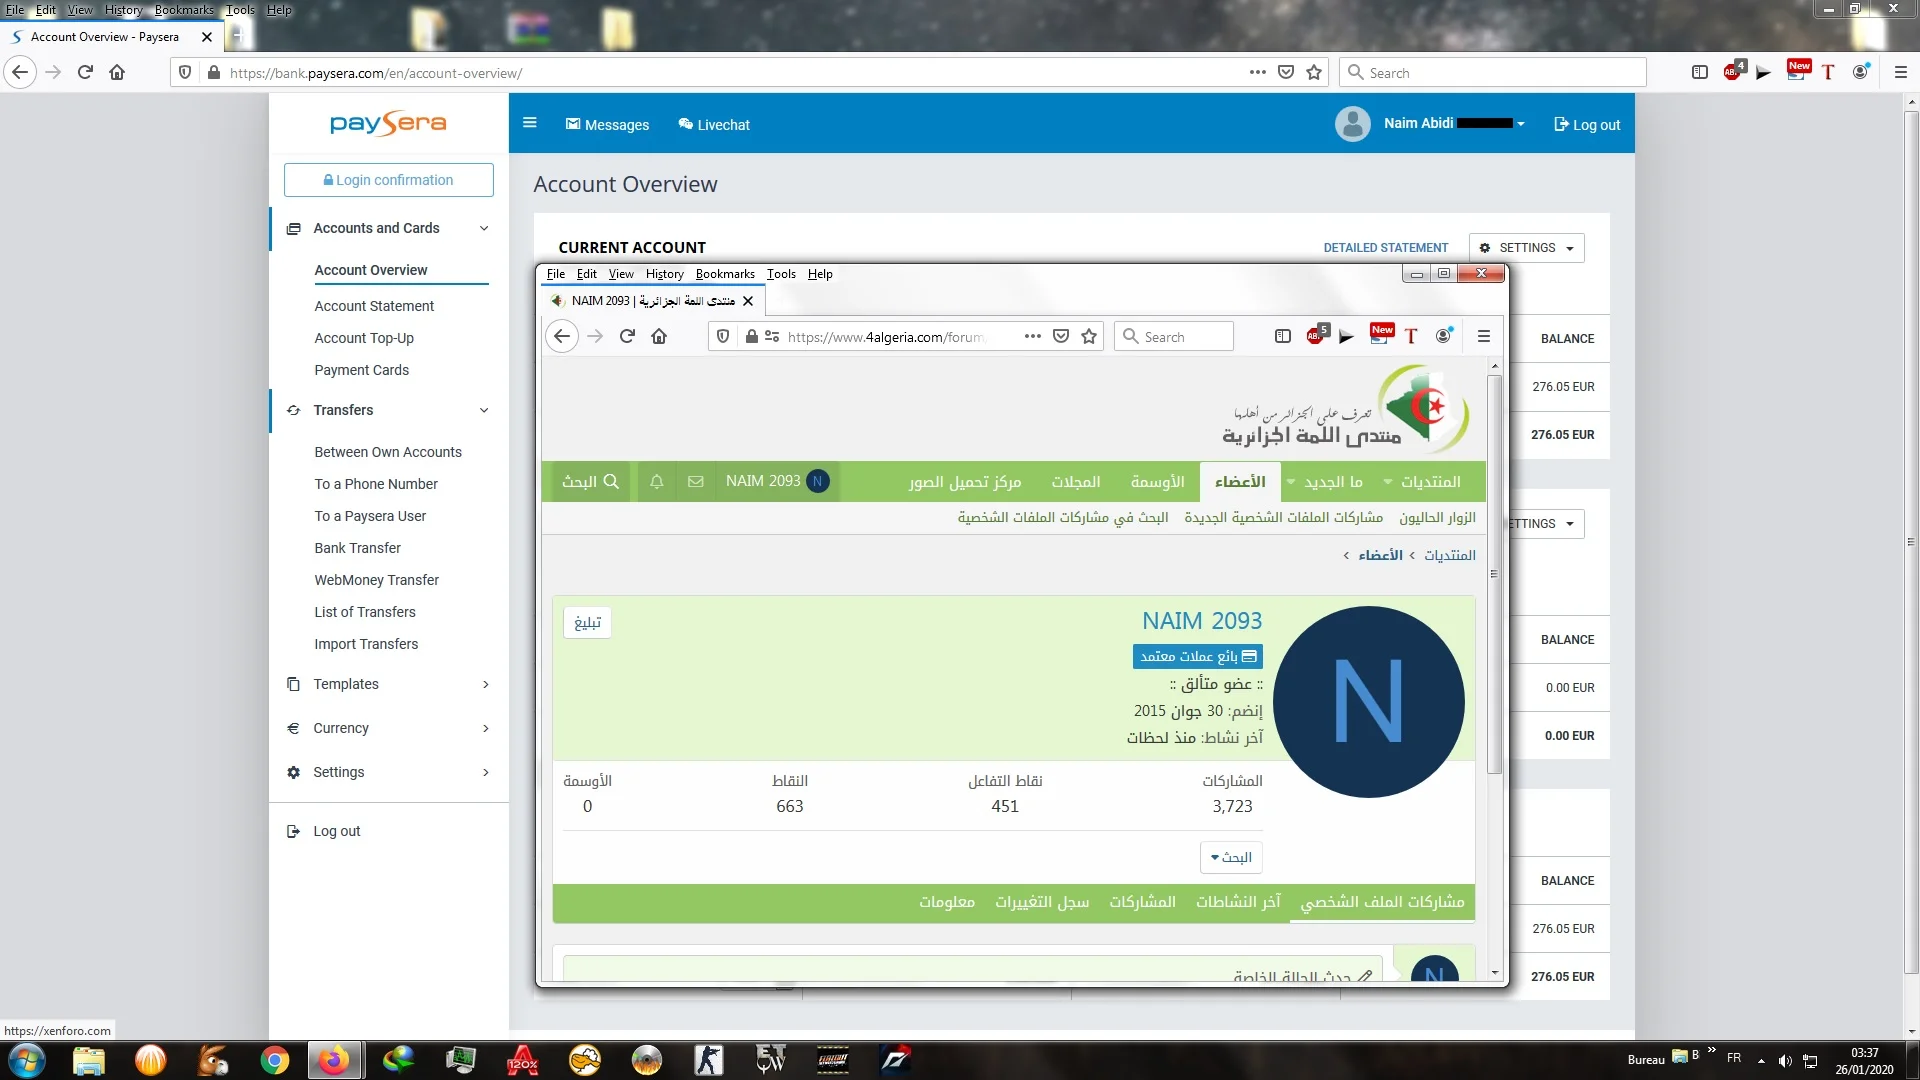Click the Login confirmation button
This screenshot has width=1920, height=1080.
[x=389, y=180]
